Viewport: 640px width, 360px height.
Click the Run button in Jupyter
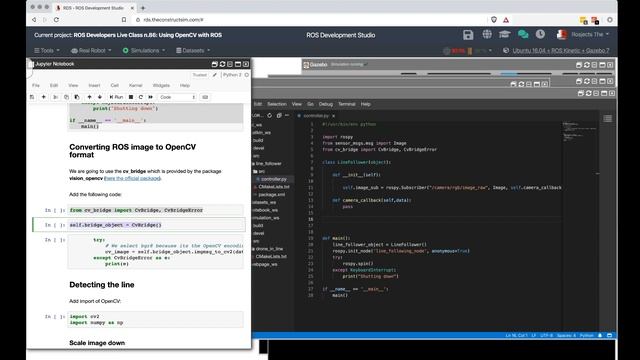pyautogui.click(x=116, y=97)
